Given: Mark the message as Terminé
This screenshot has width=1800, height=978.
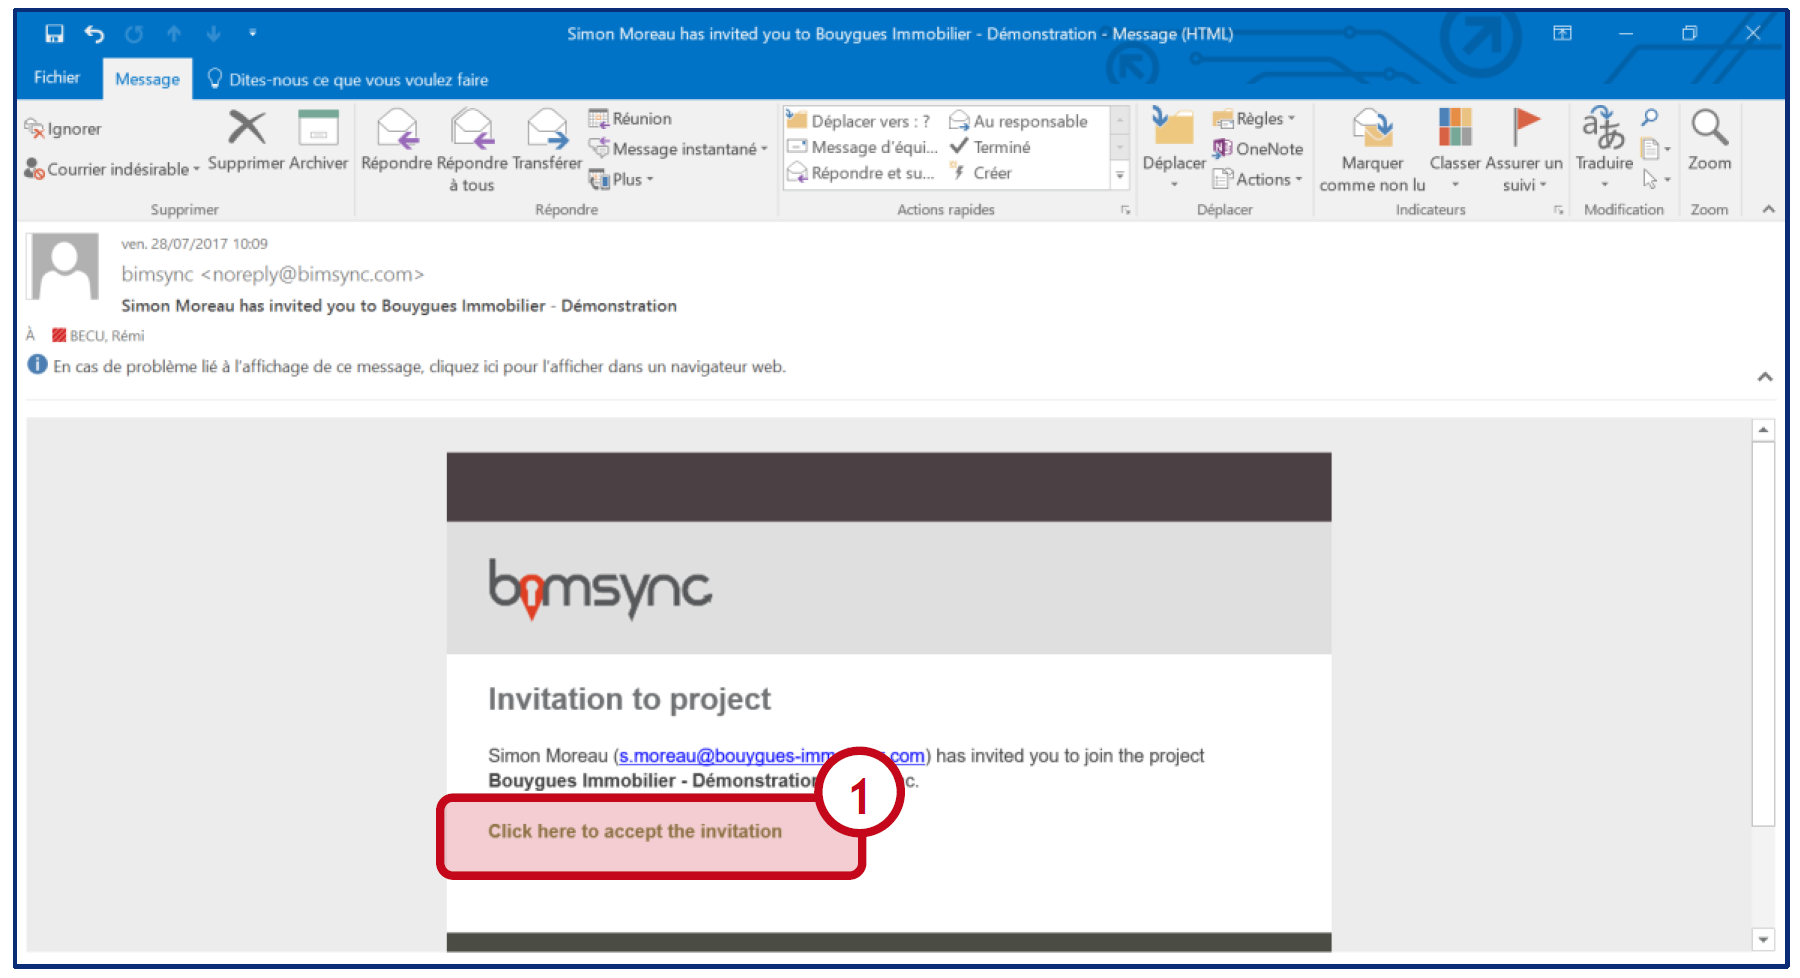Looking at the screenshot, I should (x=990, y=147).
